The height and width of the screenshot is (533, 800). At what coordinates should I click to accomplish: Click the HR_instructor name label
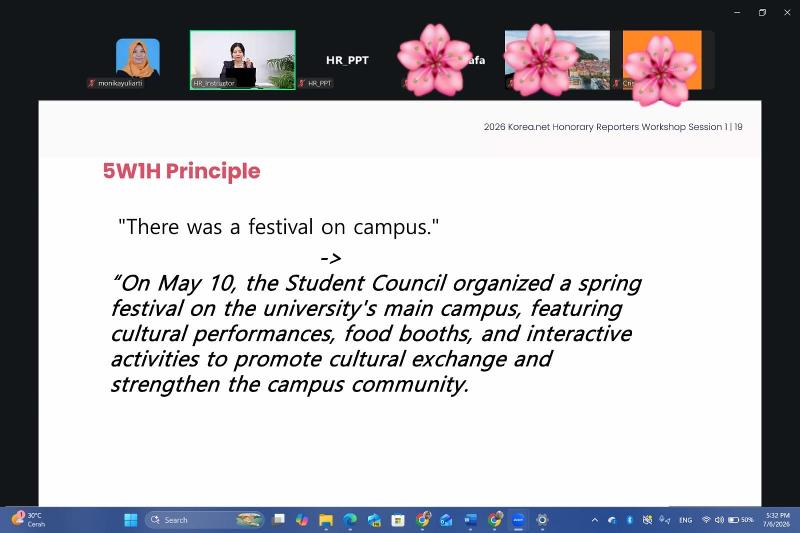(214, 83)
